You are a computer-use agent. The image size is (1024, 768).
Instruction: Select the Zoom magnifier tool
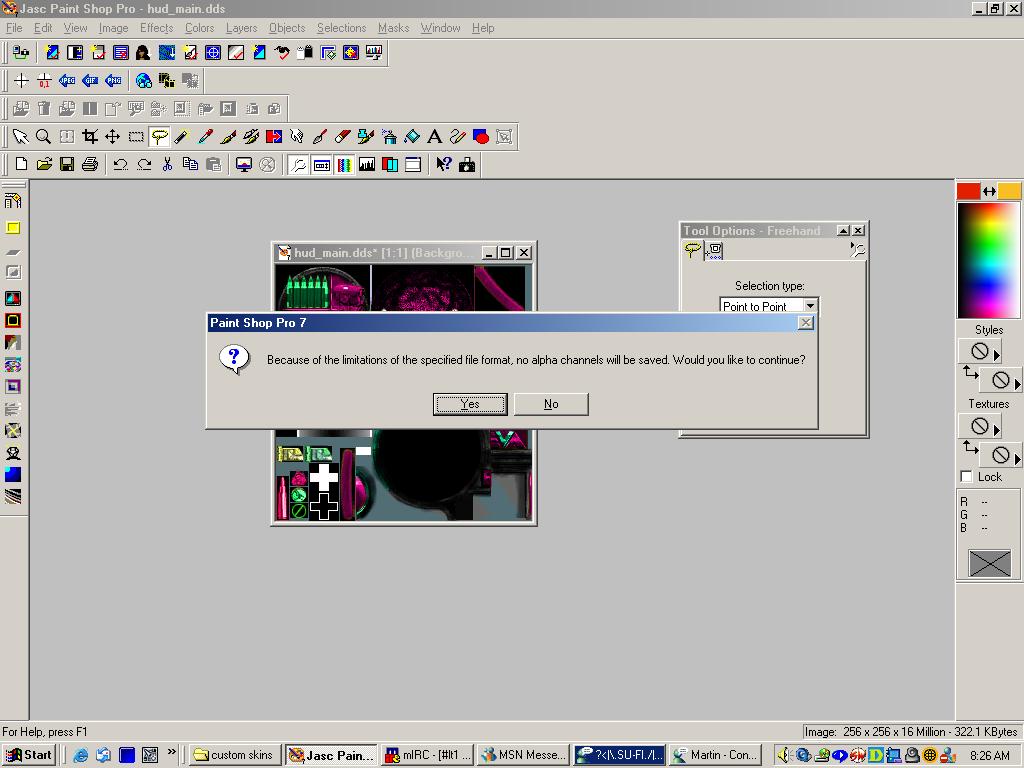coord(43,137)
